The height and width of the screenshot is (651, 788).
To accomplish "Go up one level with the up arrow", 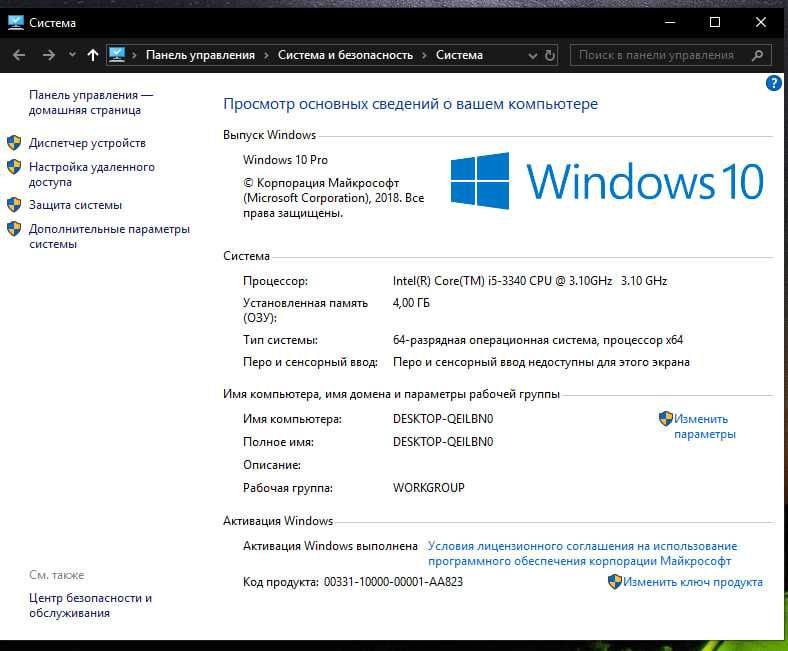I will (93, 55).
